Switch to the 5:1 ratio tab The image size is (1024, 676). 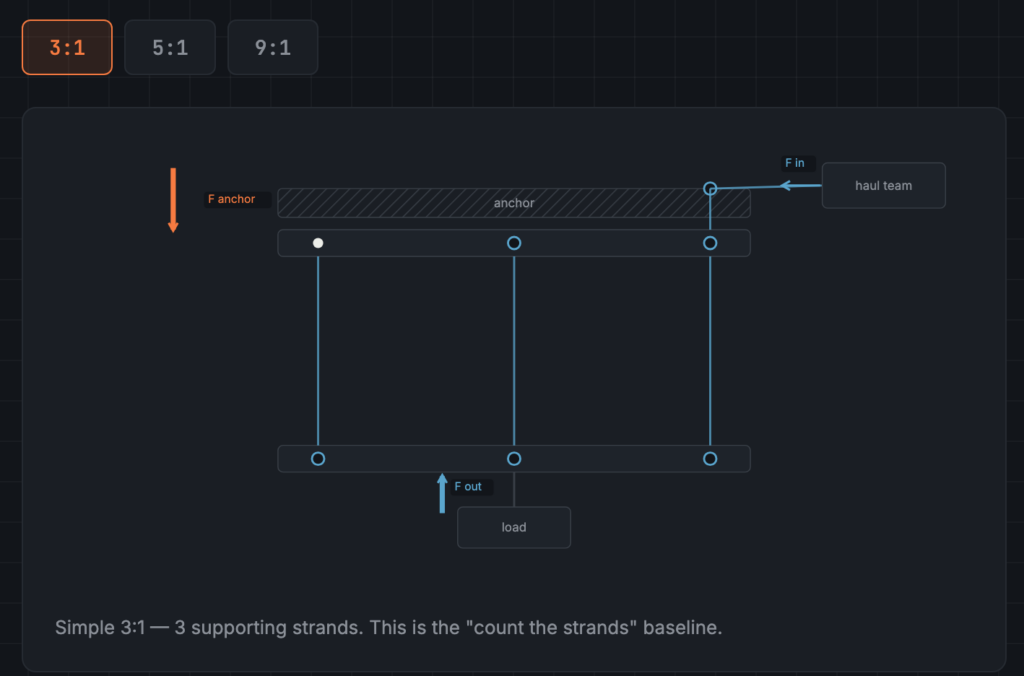tap(170, 47)
